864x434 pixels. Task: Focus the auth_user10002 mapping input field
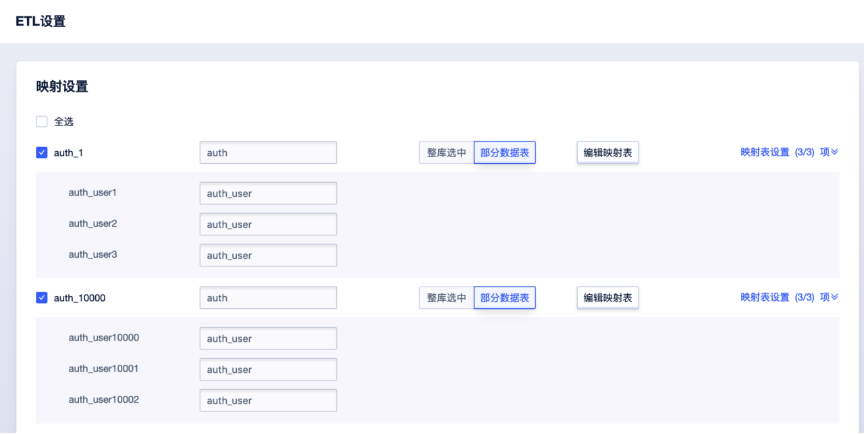click(x=268, y=401)
